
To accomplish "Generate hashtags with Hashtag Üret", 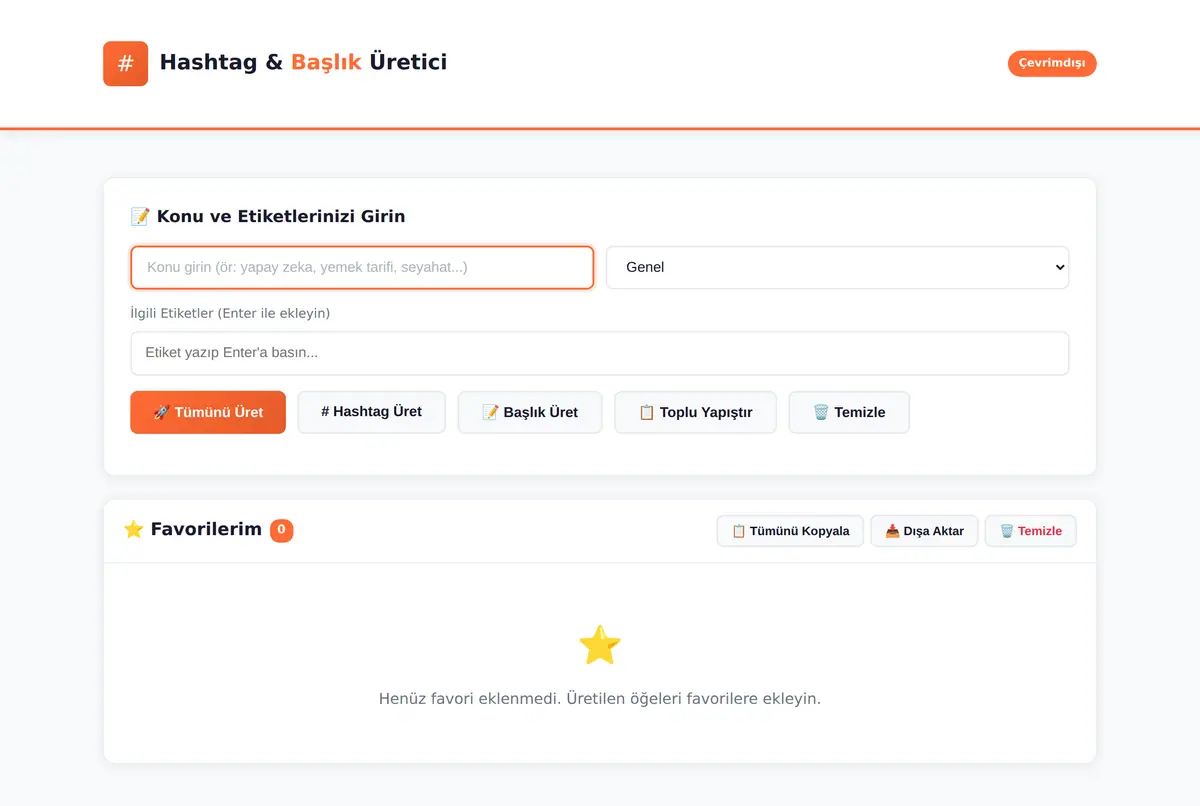I will point(371,412).
